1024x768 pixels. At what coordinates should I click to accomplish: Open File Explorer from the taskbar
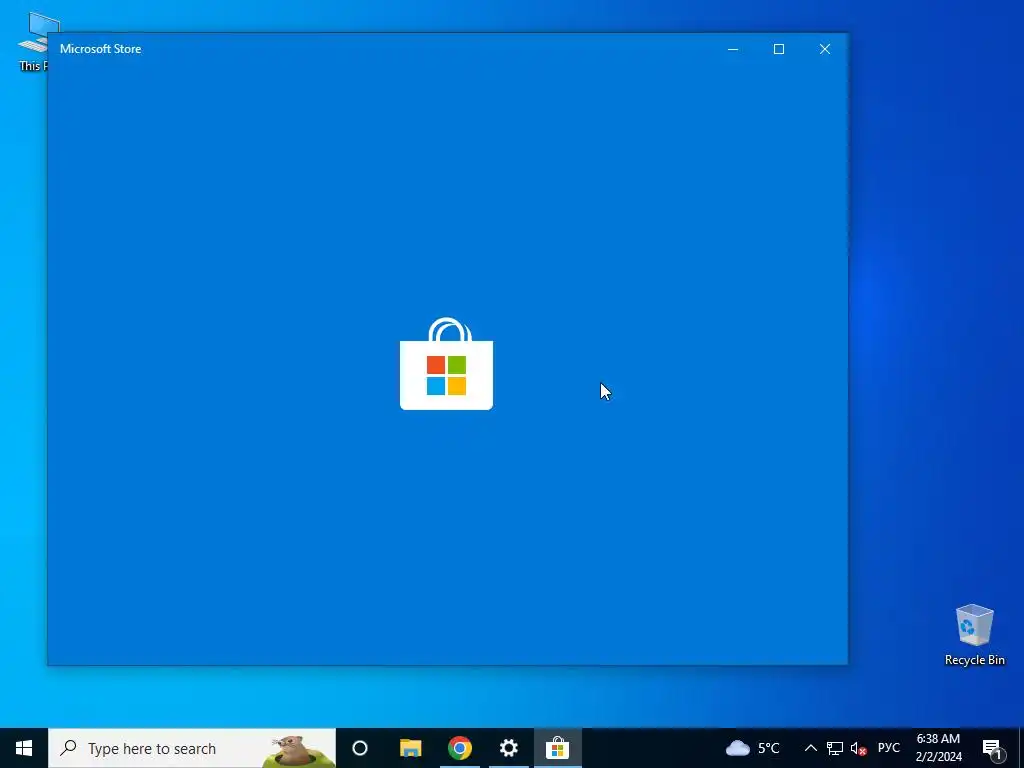[x=411, y=748]
